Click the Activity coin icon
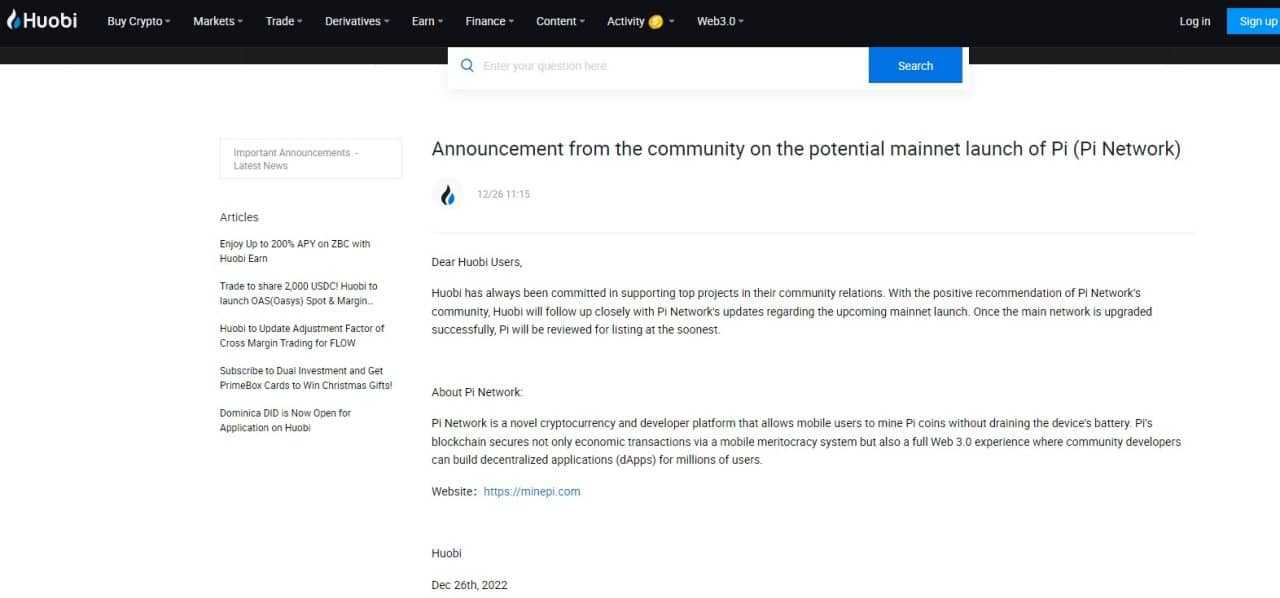 [x=656, y=21]
